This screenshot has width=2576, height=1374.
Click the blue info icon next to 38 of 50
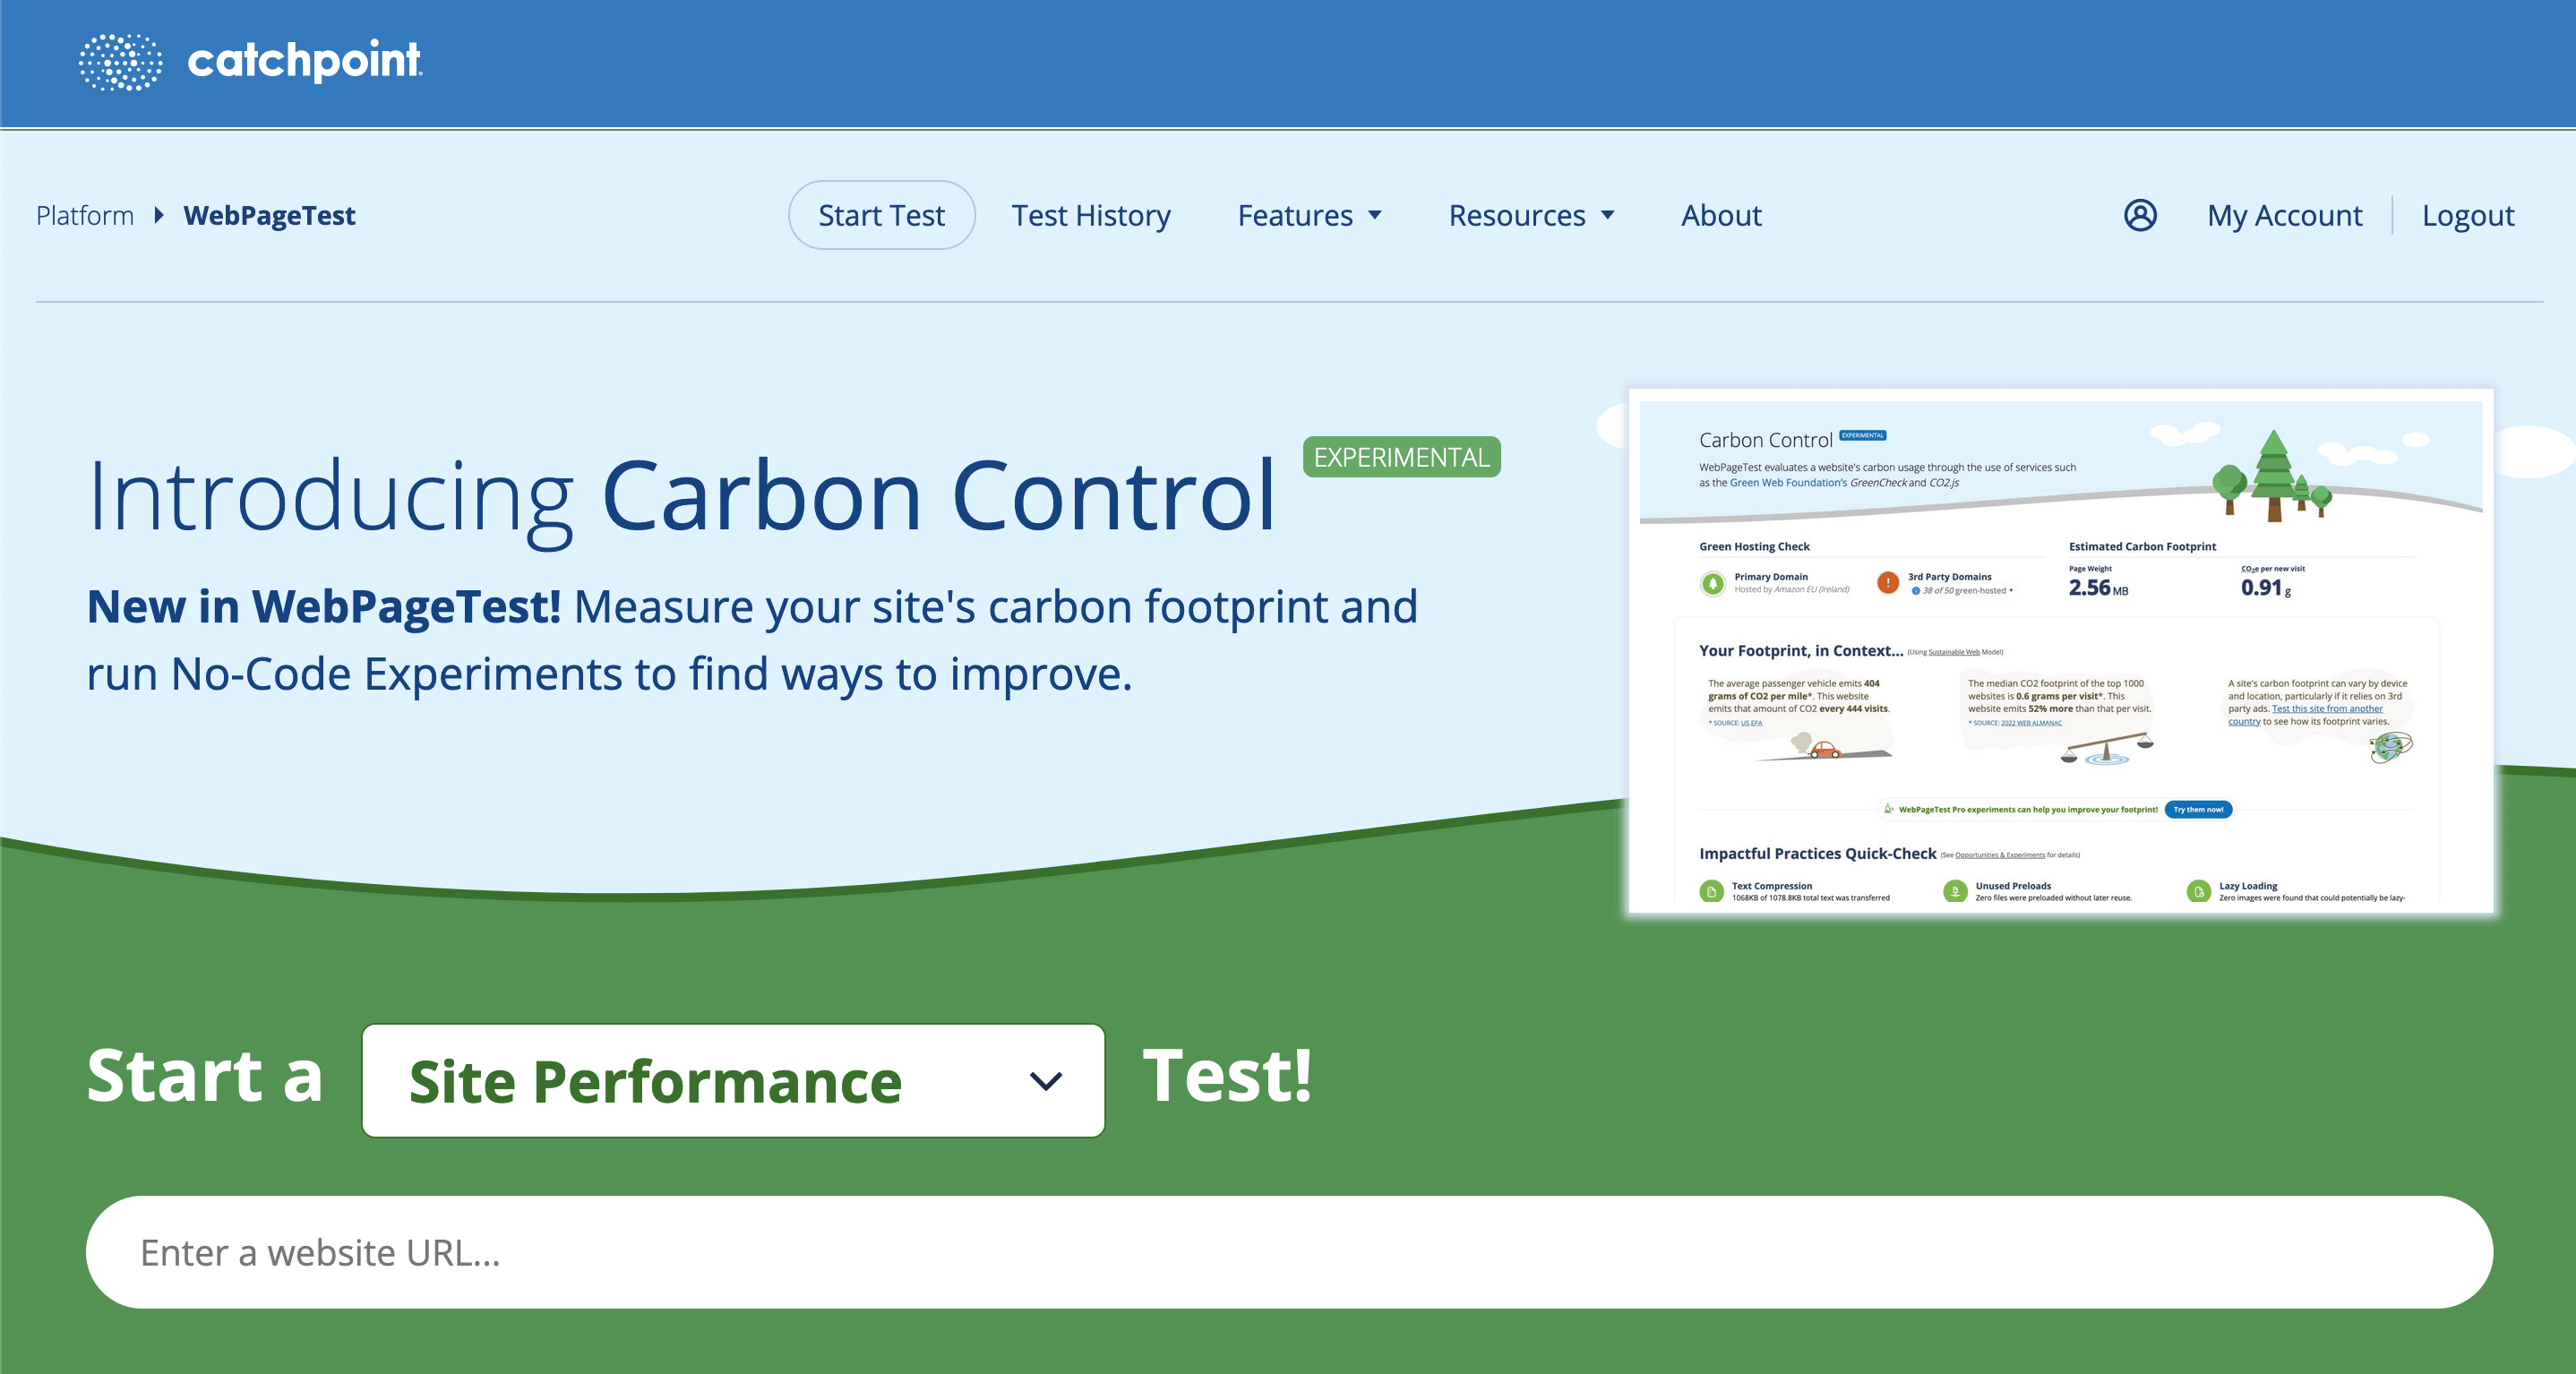tap(1916, 590)
